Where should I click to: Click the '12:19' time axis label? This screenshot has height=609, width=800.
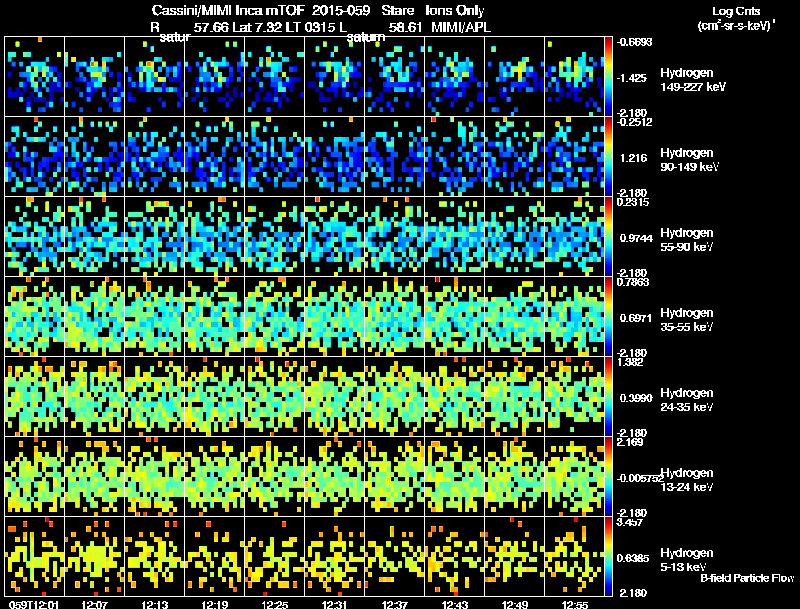[214, 605]
